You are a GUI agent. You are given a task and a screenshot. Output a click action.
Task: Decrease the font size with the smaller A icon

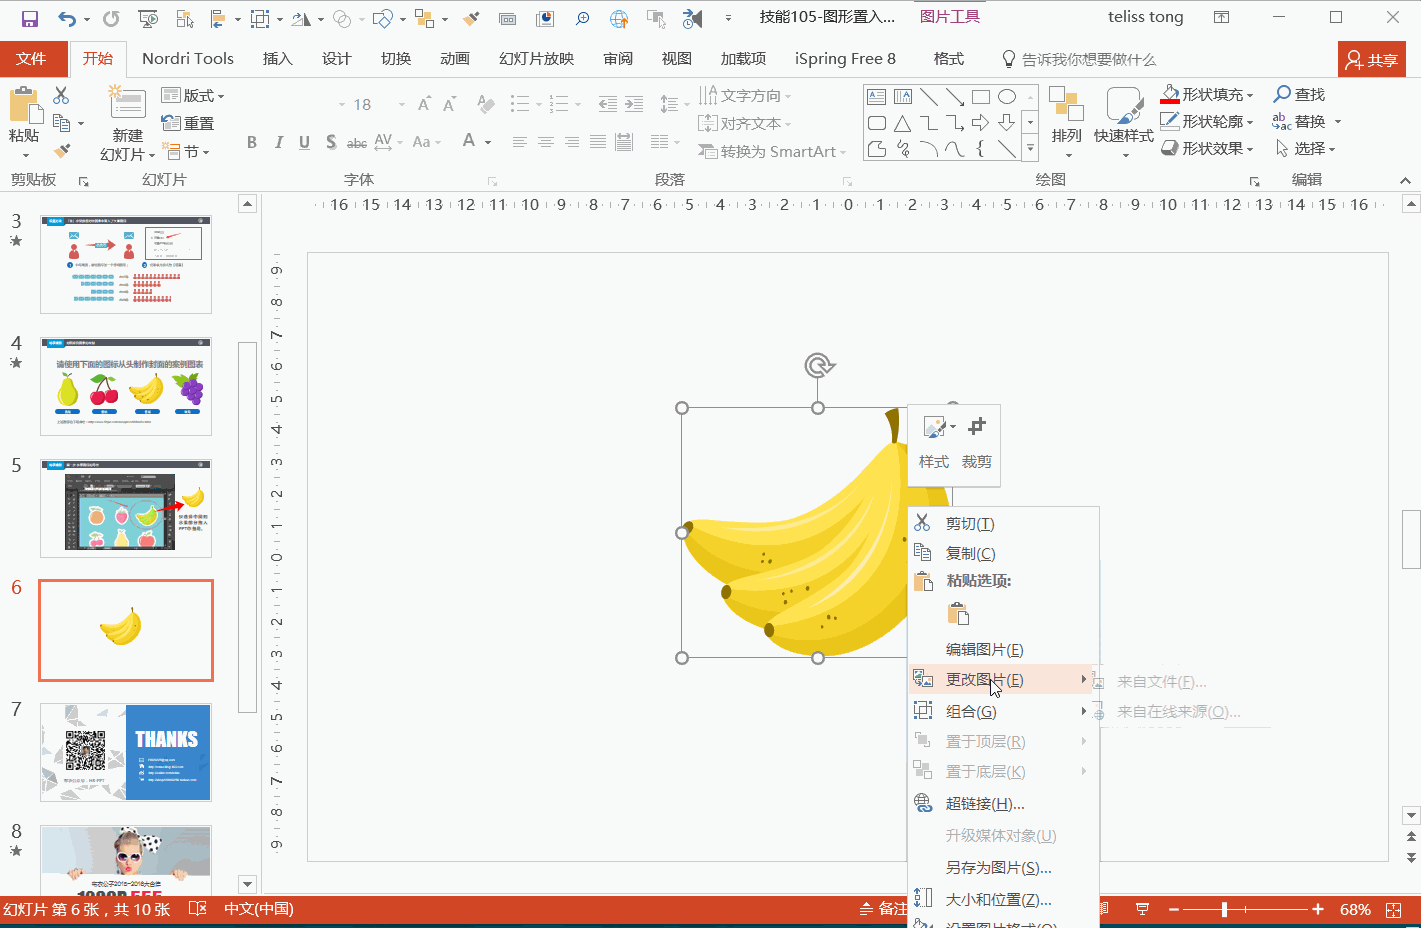(450, 104)
